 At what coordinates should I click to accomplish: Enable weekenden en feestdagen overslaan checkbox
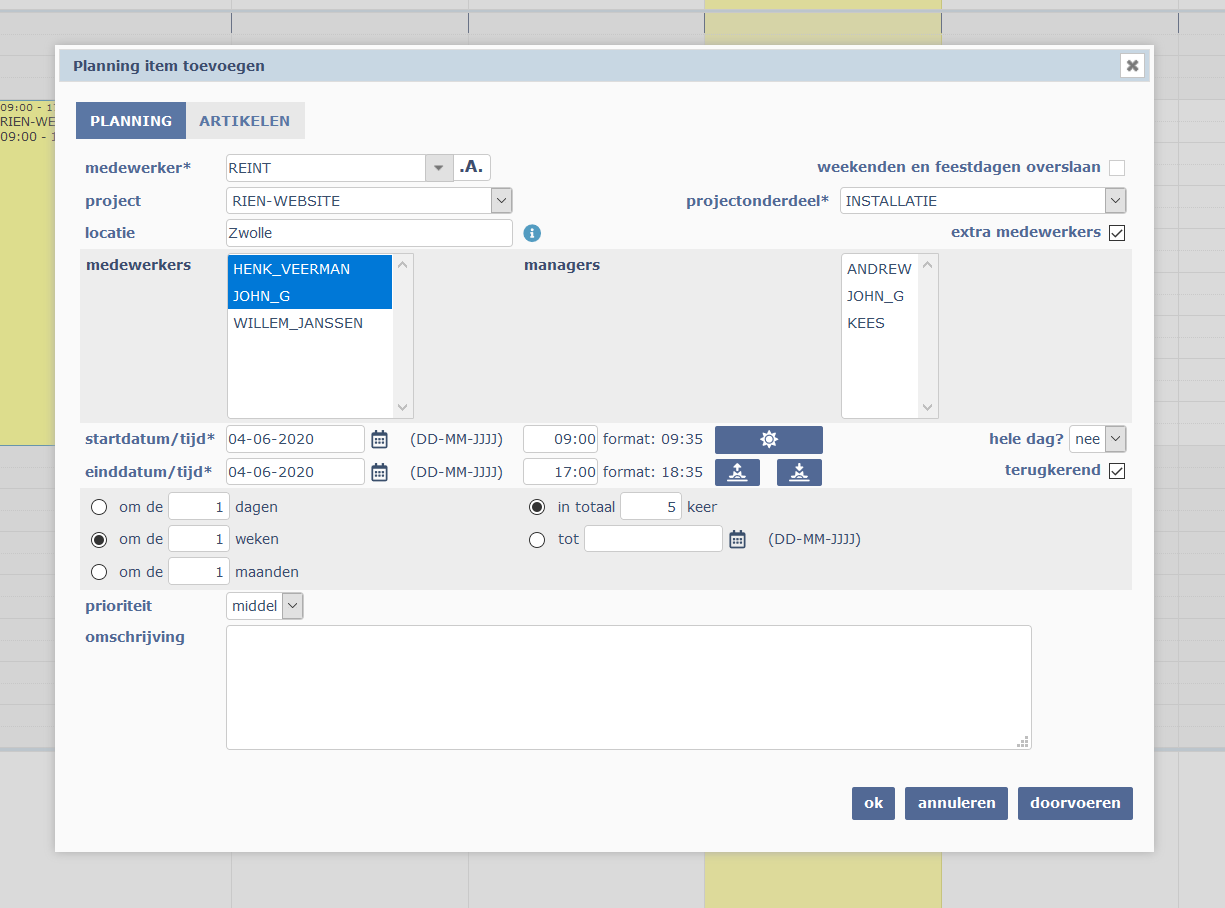1116,168
